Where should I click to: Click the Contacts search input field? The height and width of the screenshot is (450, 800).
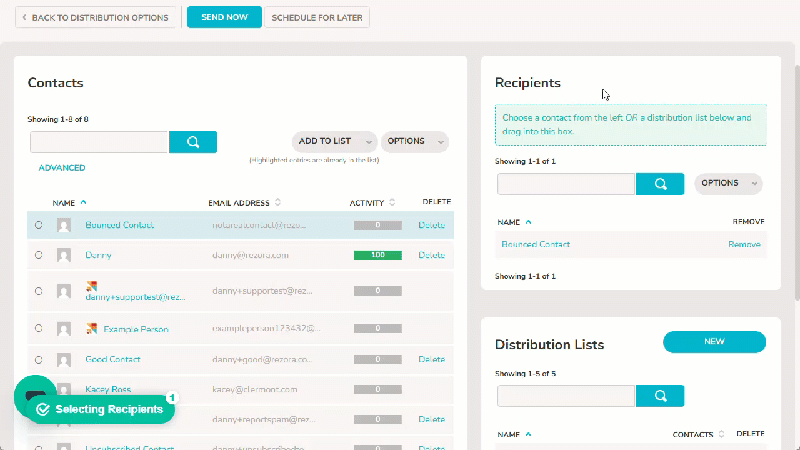click(99, 142)
